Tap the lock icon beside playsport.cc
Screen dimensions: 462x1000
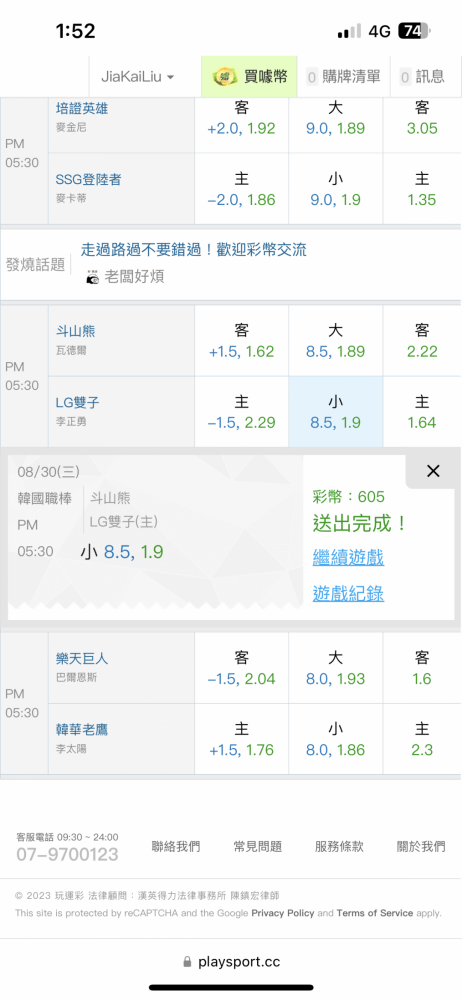(187, 961)
